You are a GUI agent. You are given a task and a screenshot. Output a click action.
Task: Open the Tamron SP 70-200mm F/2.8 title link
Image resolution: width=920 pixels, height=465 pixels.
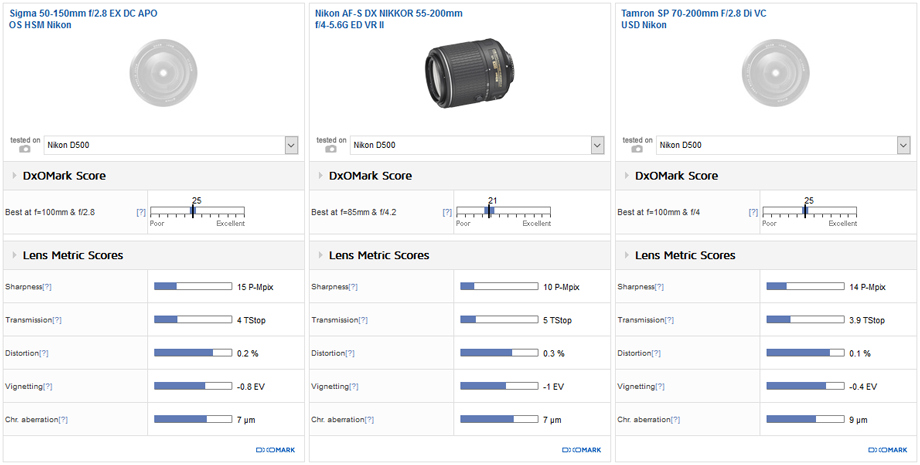coord(694,19)
